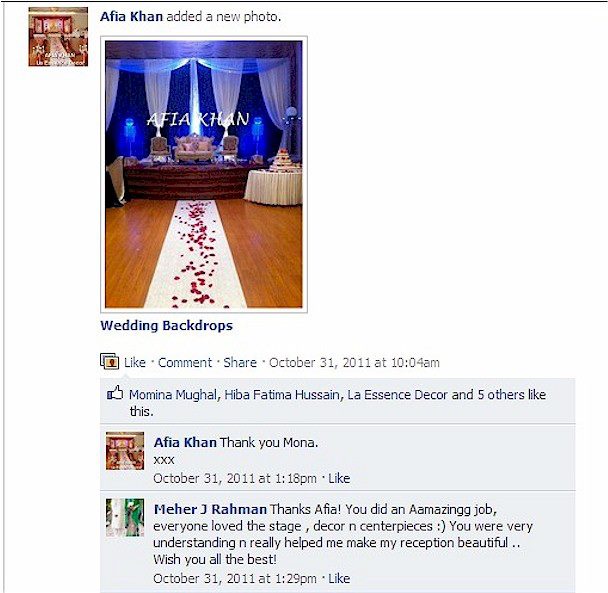
Task: Click the thumbs-up icon in the likes row
Action: tap(115, 393)
